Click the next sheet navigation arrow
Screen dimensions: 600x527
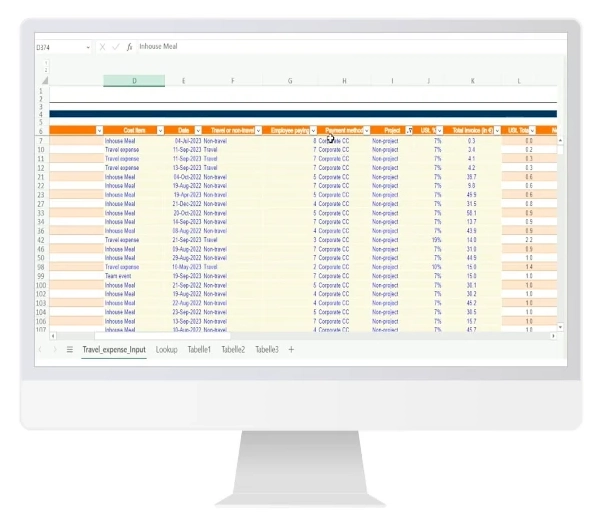tap(54, 350)
